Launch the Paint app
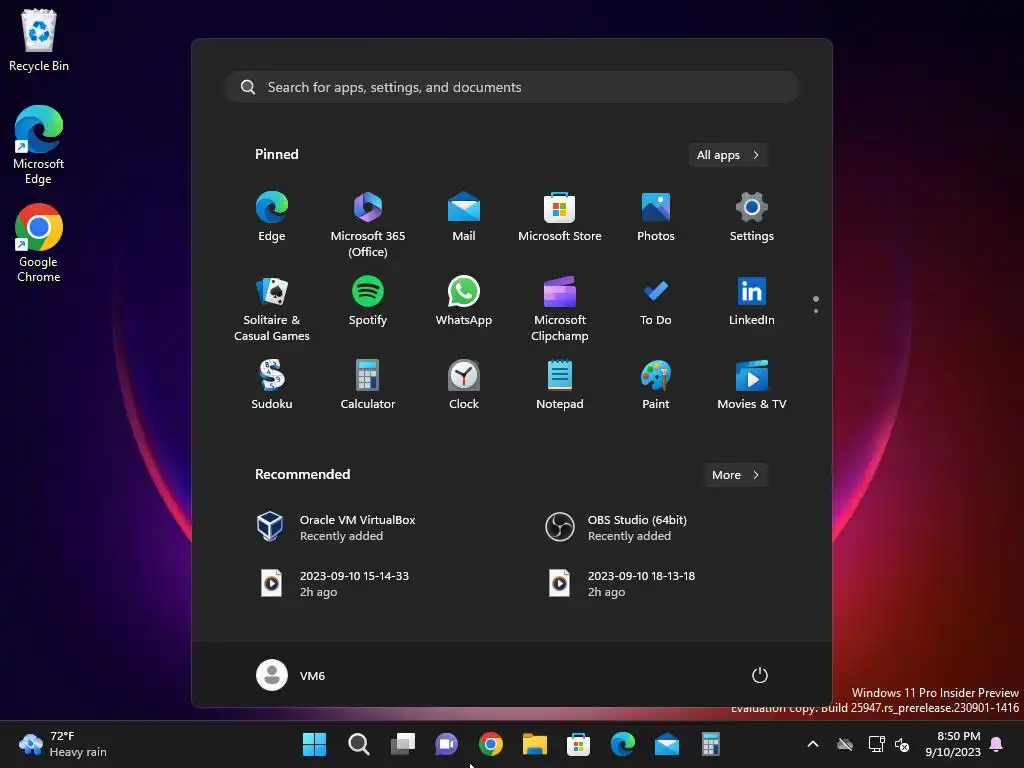1024x768 pixels. coord(656,385)
